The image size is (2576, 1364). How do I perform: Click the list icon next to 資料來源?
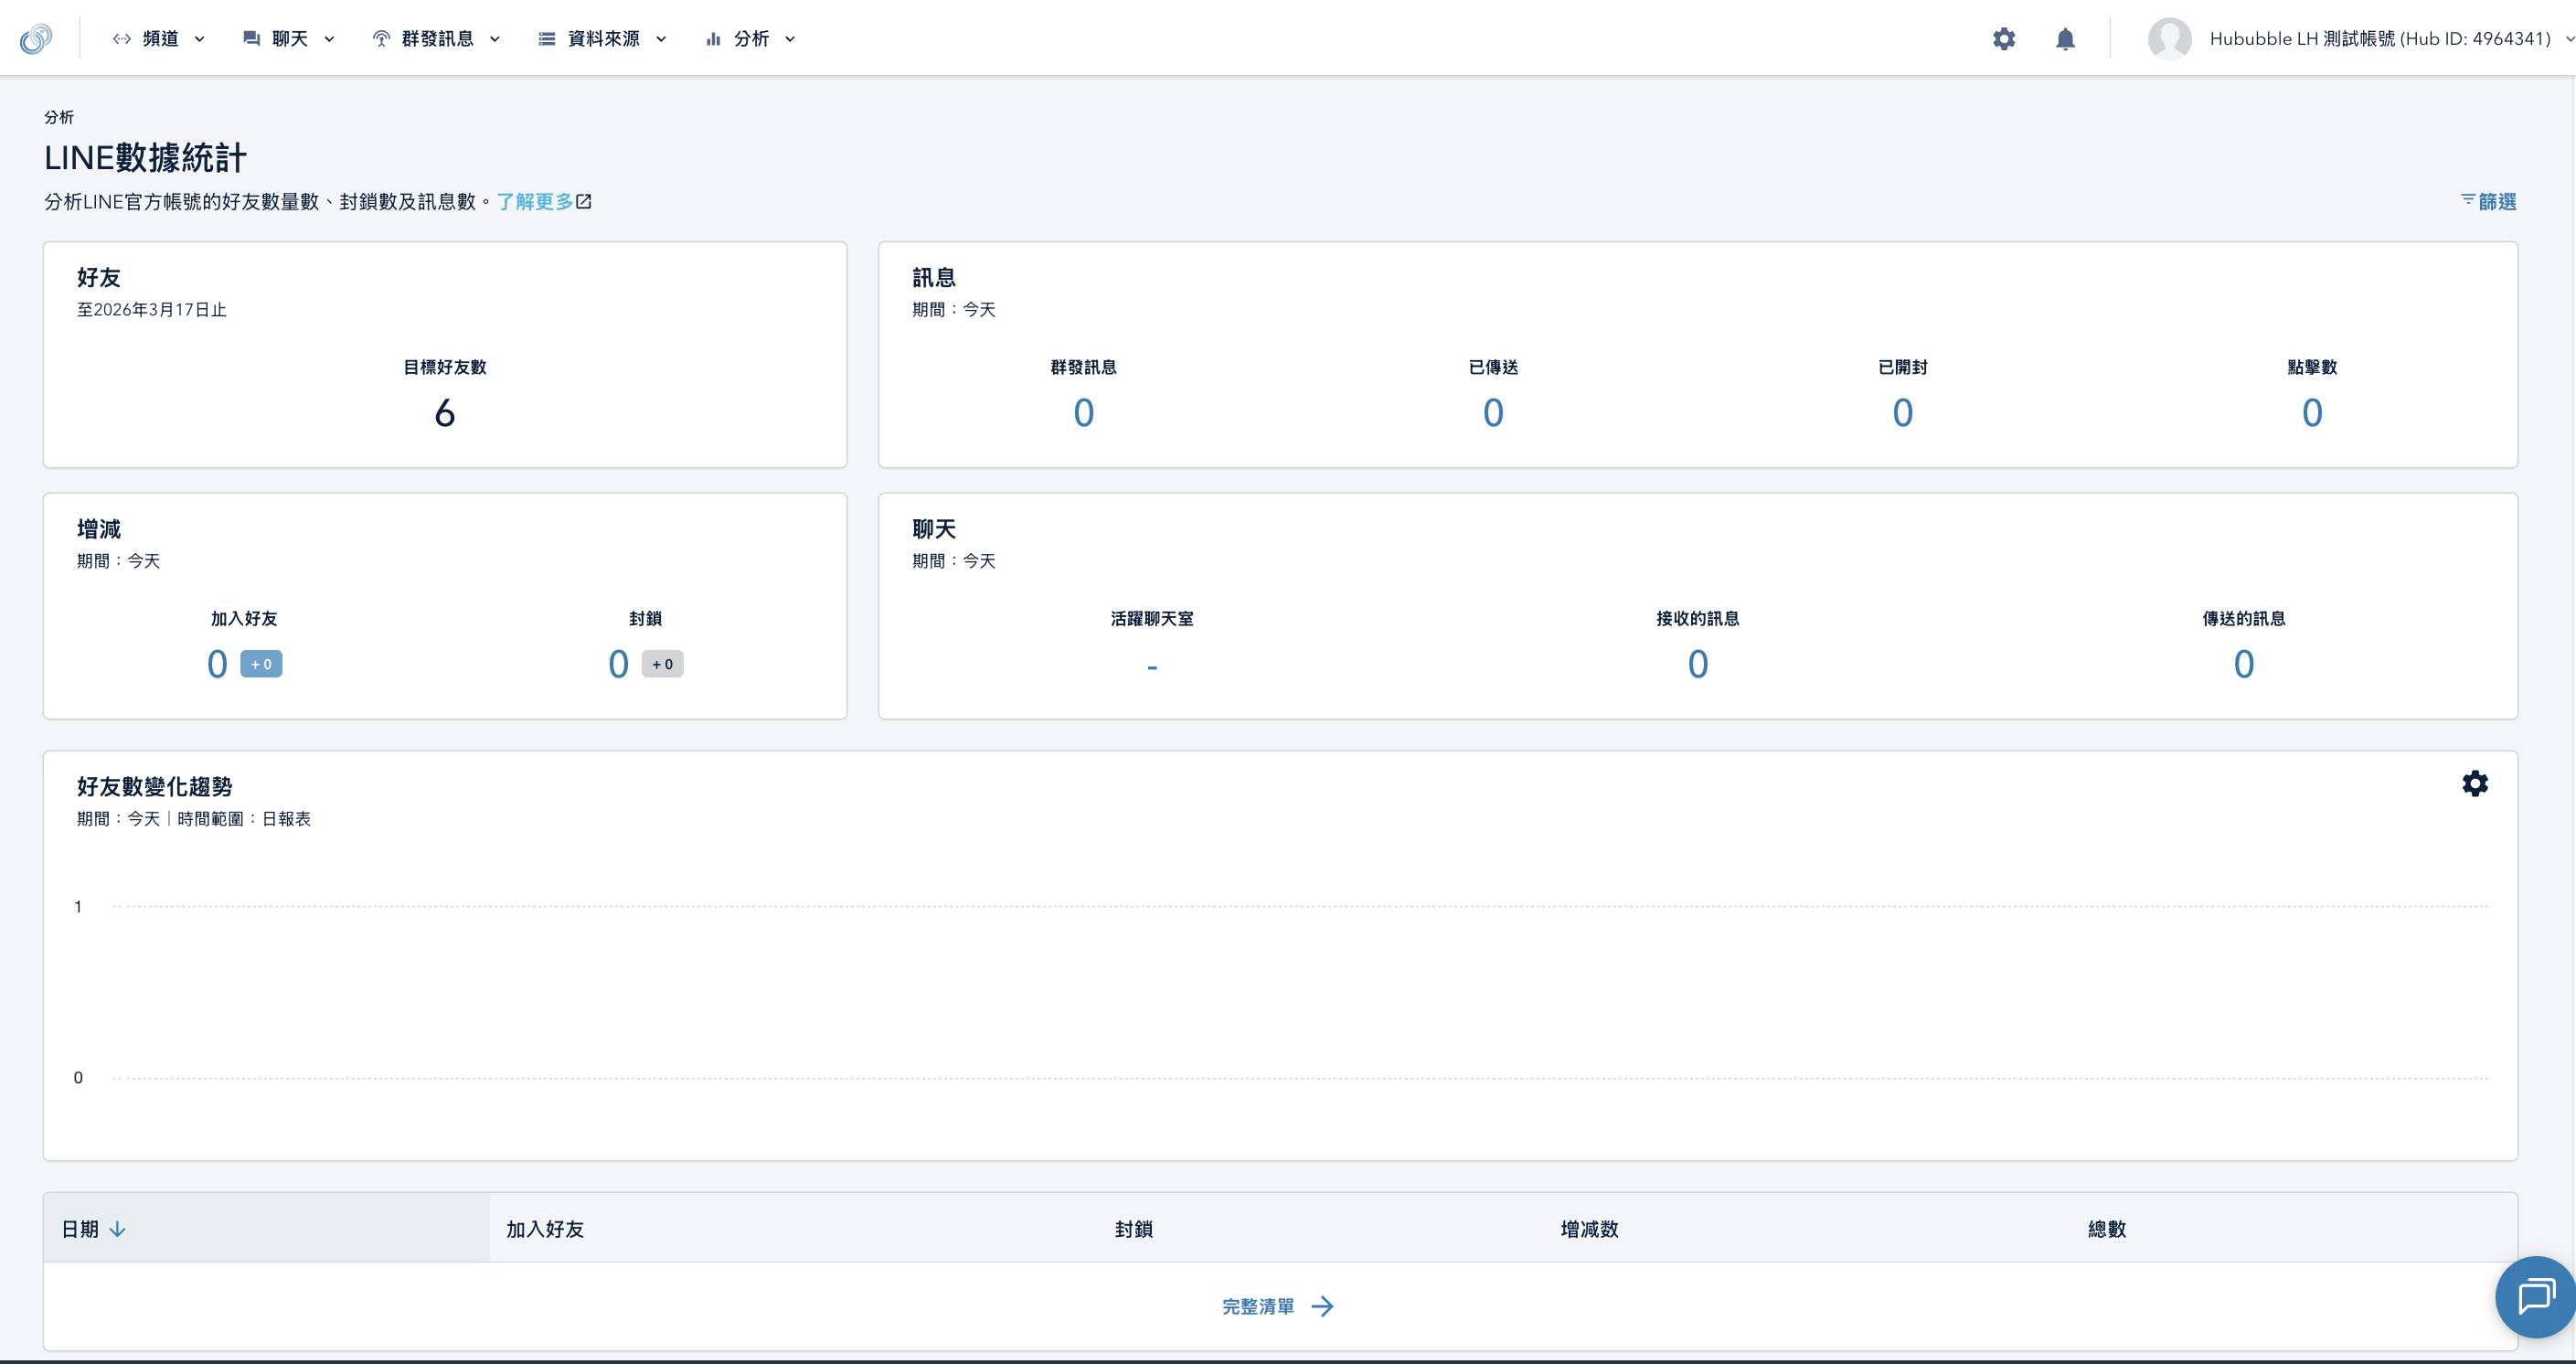pyautogui.click(x=546, y=38)
